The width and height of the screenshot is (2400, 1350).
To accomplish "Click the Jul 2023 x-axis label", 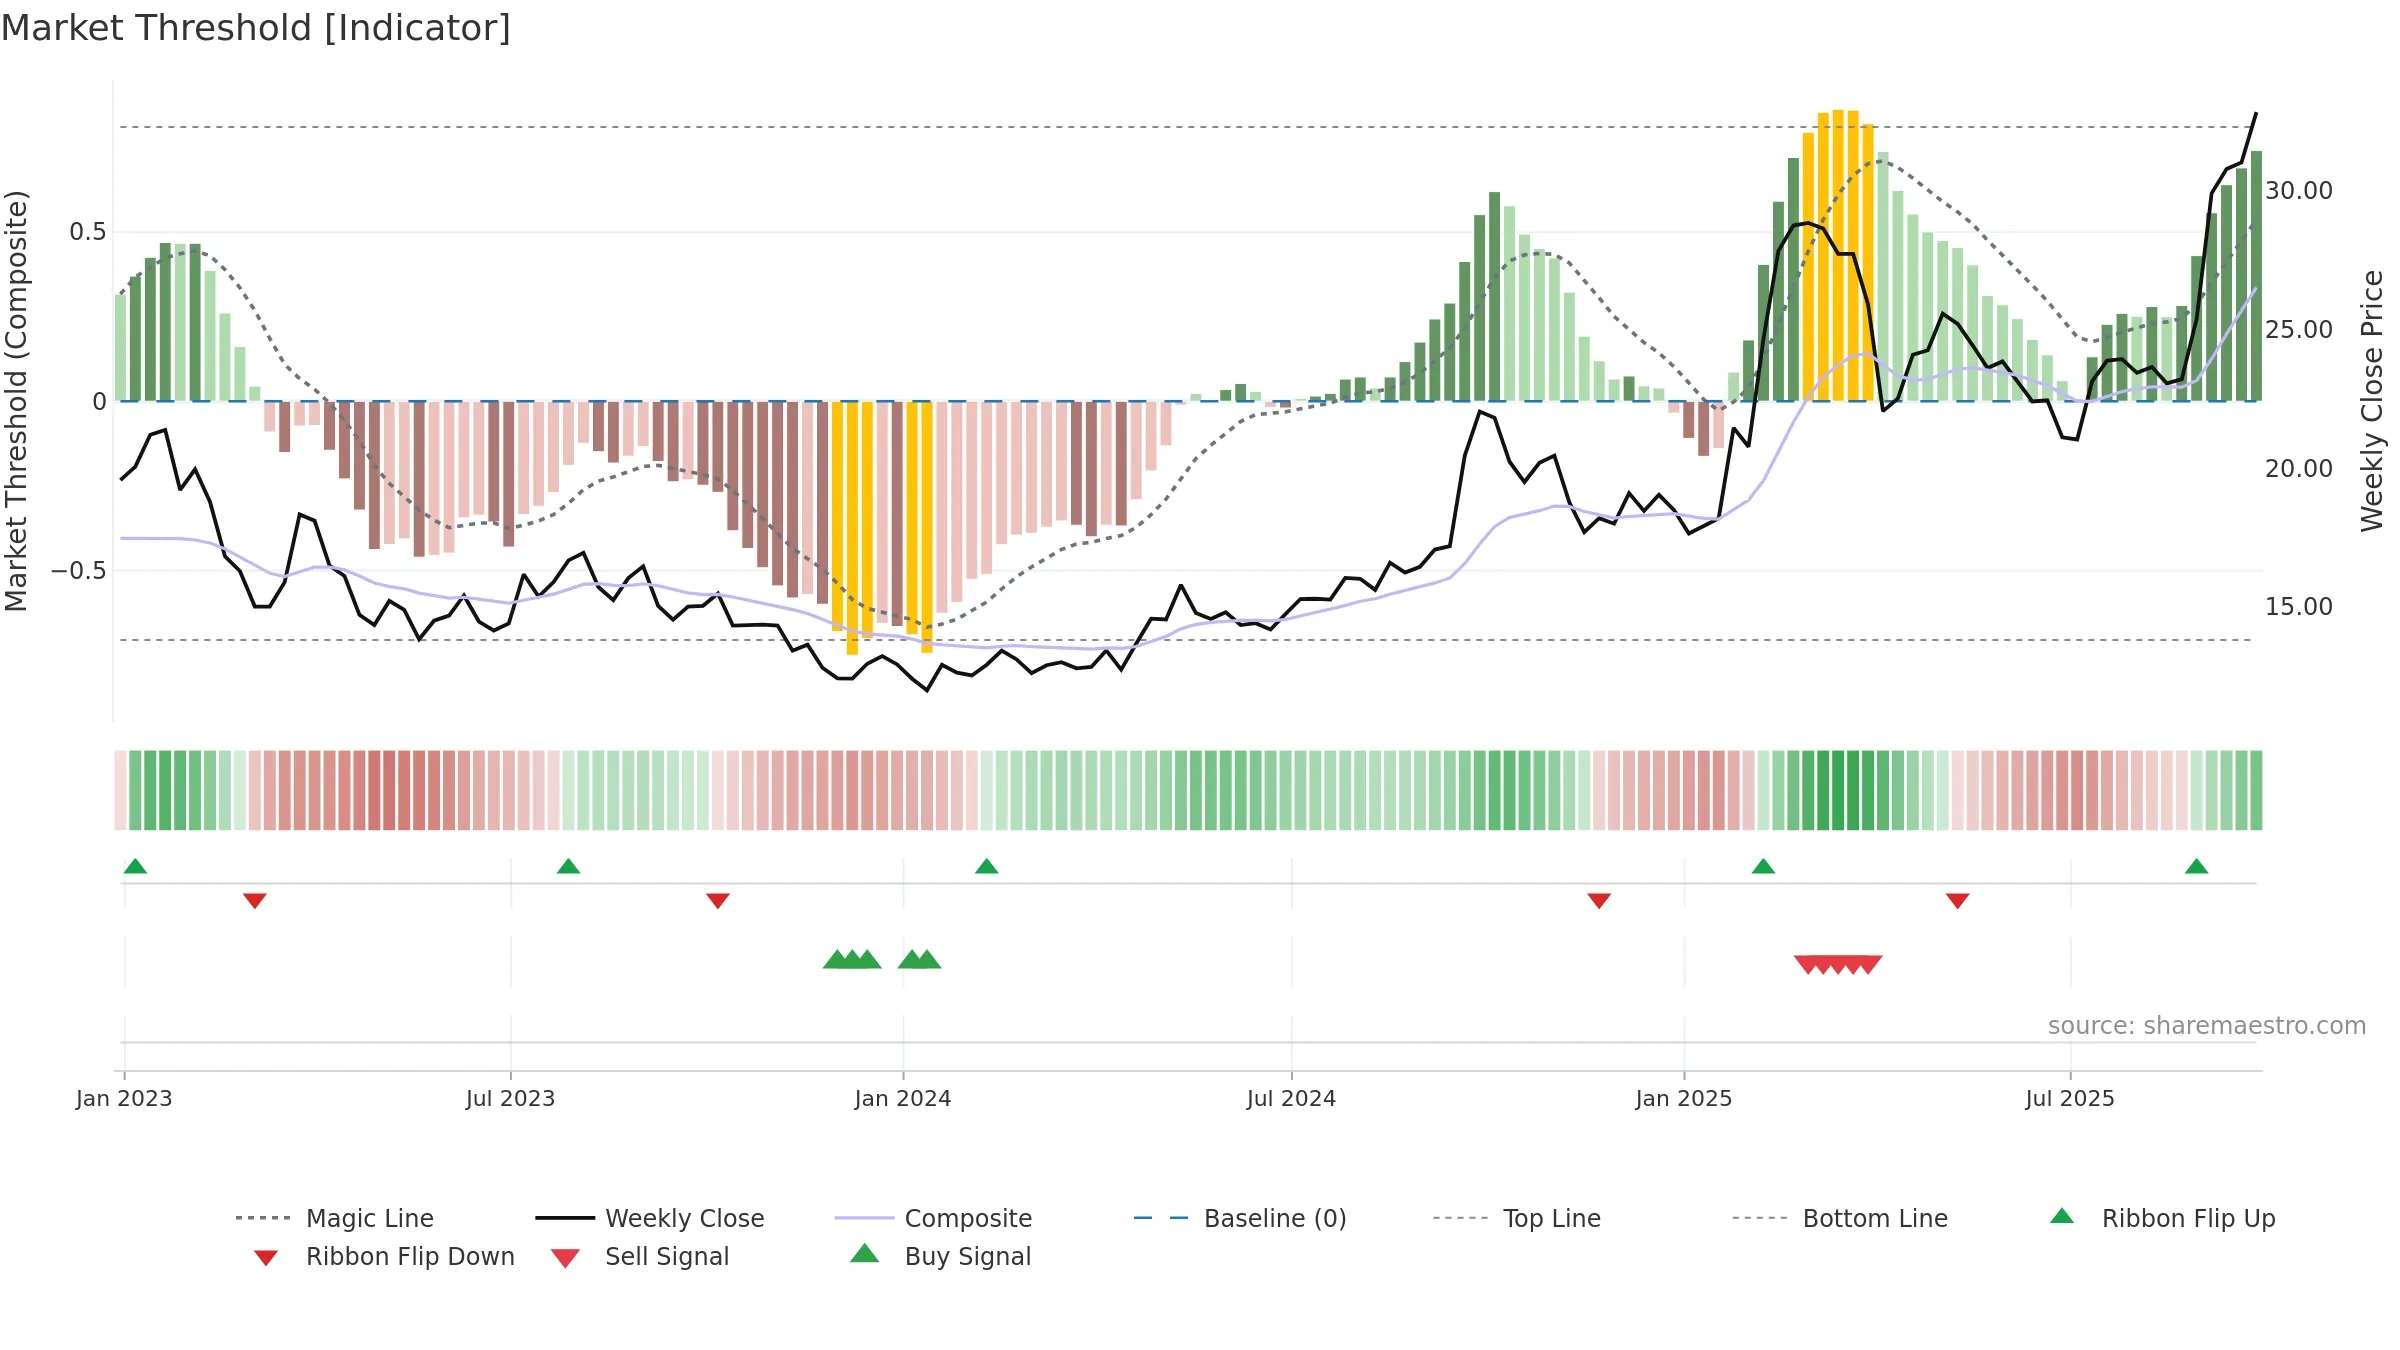I will (510, 1098).
